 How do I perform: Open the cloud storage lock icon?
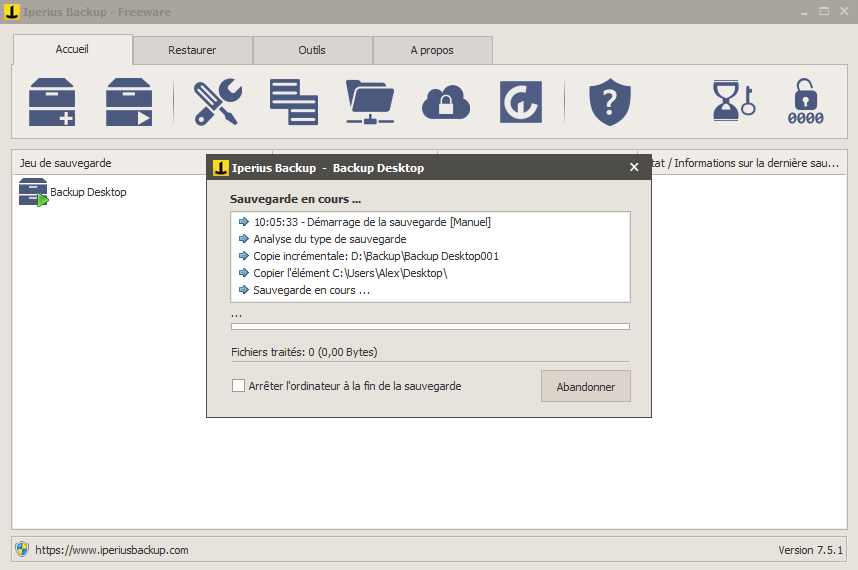point(446,102)
